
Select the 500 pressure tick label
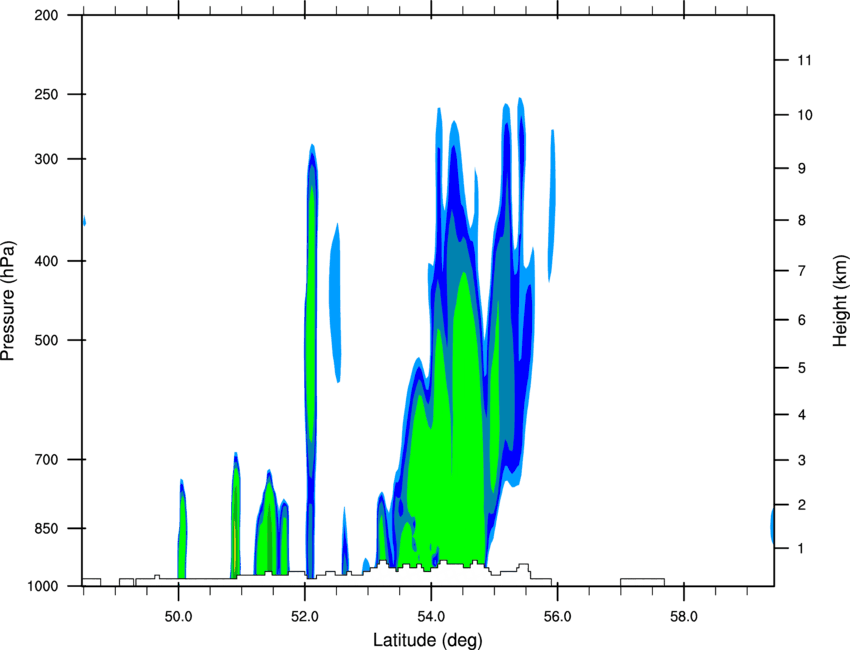tap(46, 340)
